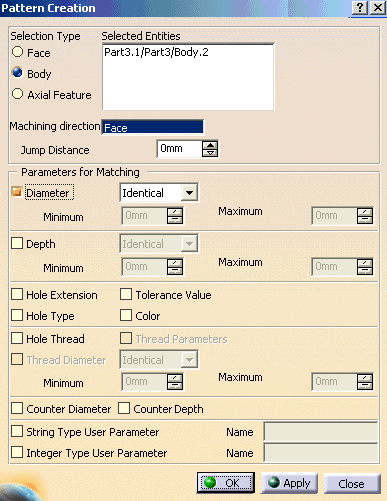Enable Counter Diameter checkbox

click(x=17, y=408)
